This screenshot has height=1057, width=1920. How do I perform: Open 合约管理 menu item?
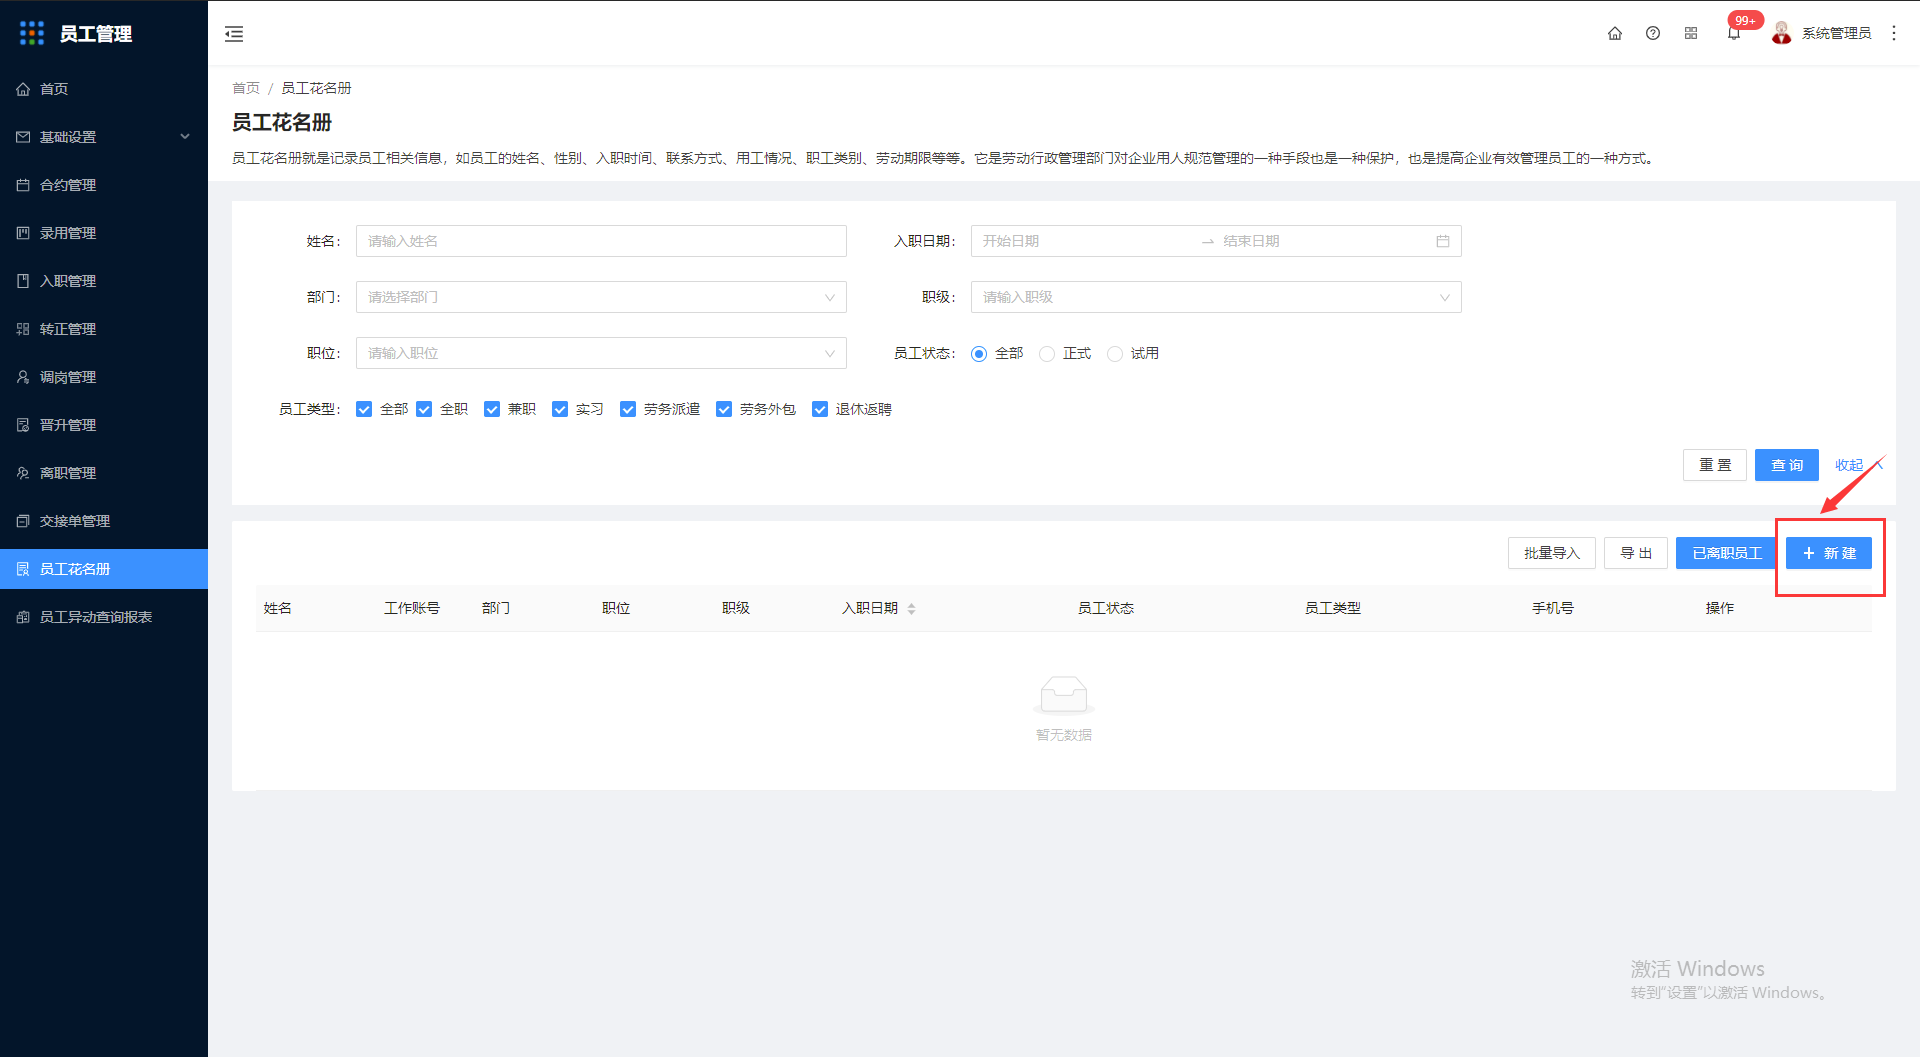tap(104, 185)
